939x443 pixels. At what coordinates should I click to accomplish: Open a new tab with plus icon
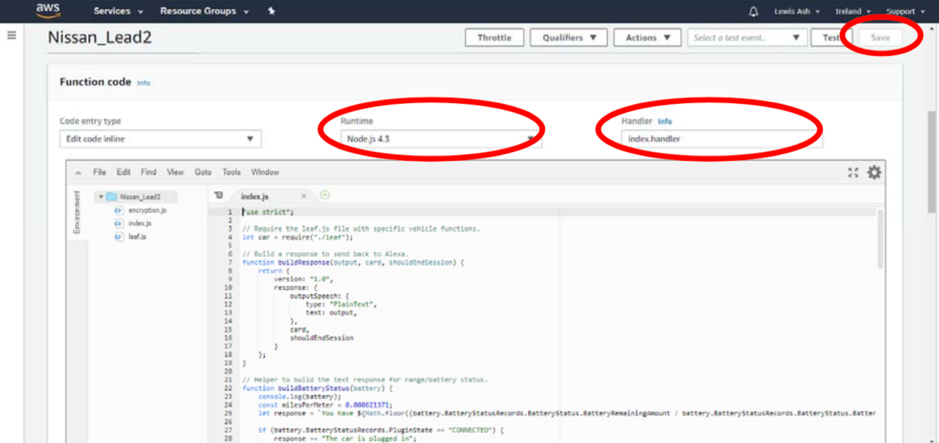325,195
